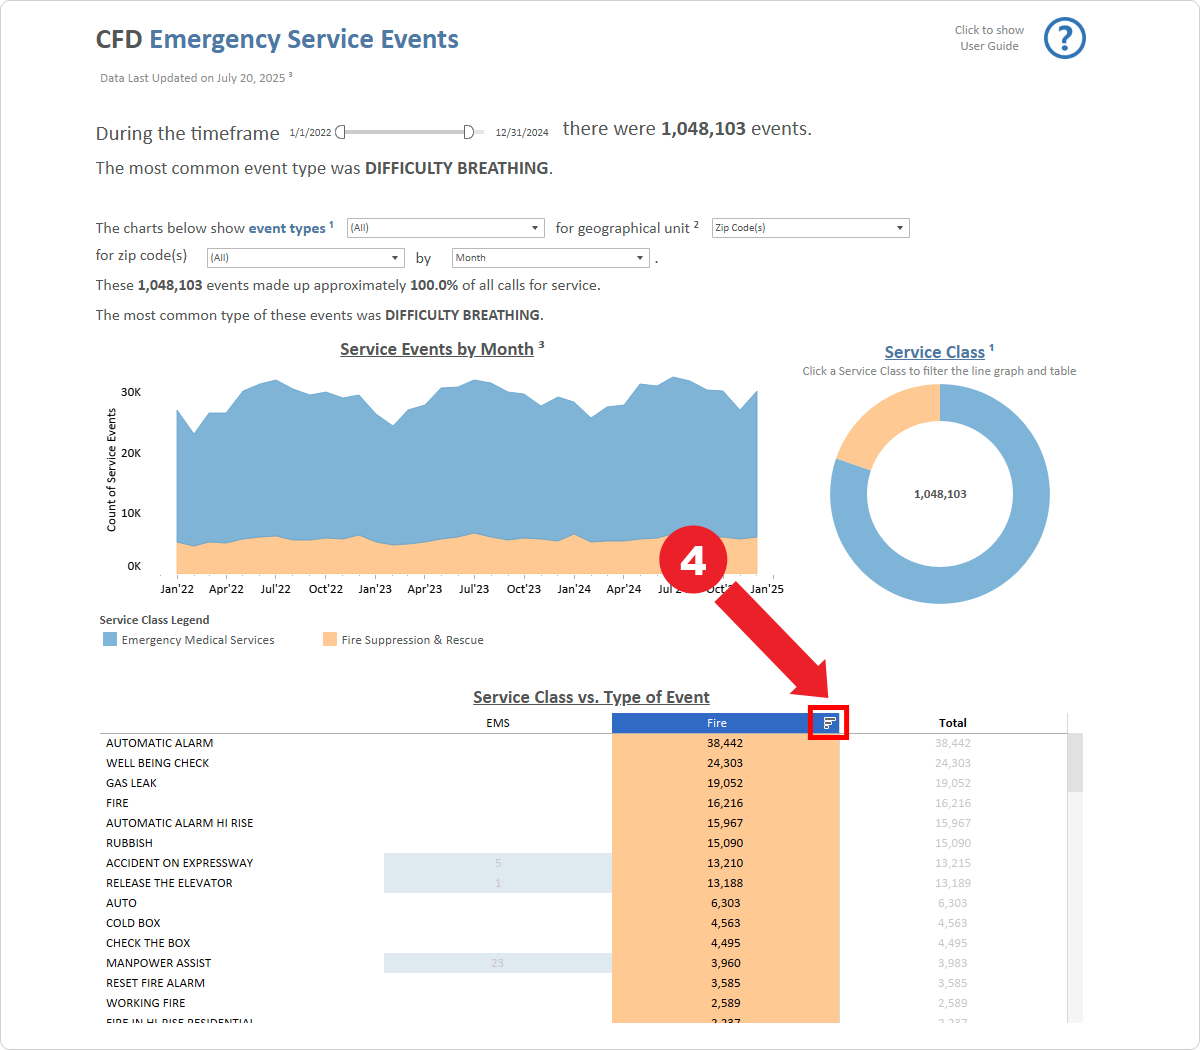The image size is (1200, 1050).
Task: Open the zip code(s) (All) dropdown
Action: coord(305,258)
